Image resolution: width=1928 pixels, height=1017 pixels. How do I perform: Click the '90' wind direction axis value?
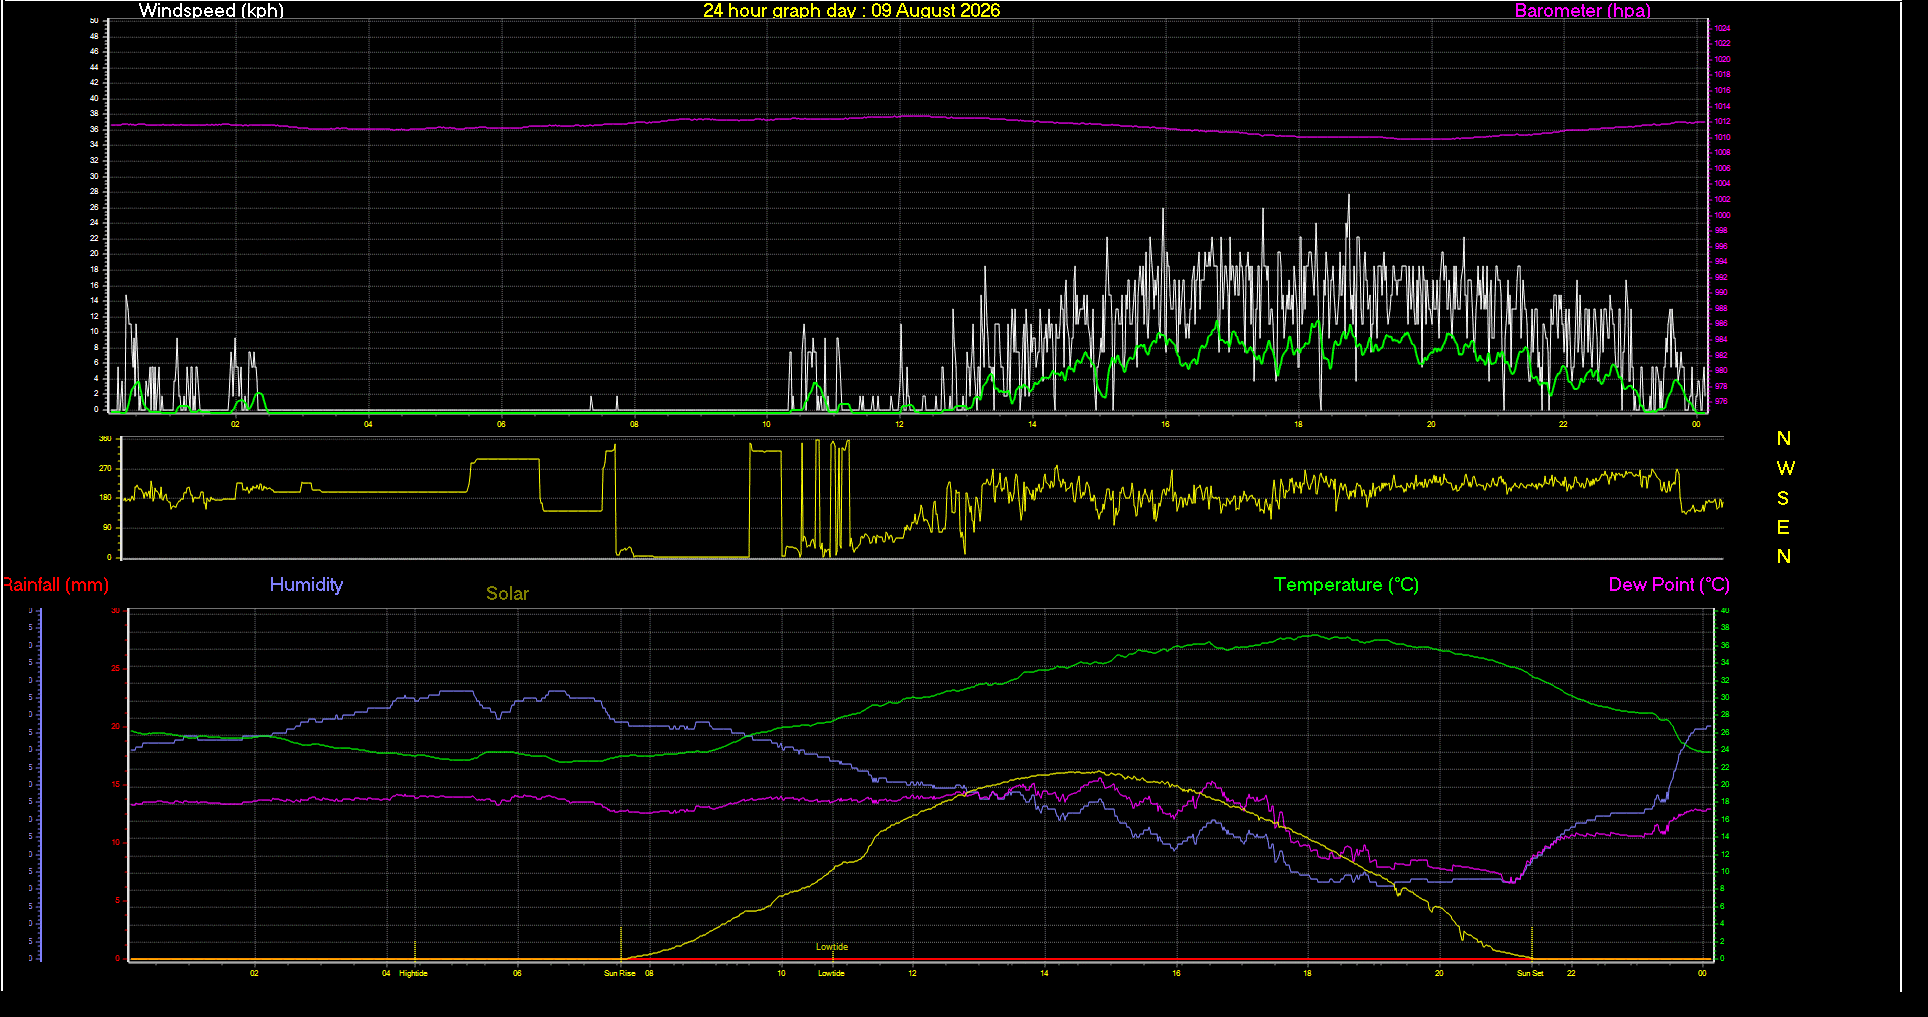coord(106,527)
